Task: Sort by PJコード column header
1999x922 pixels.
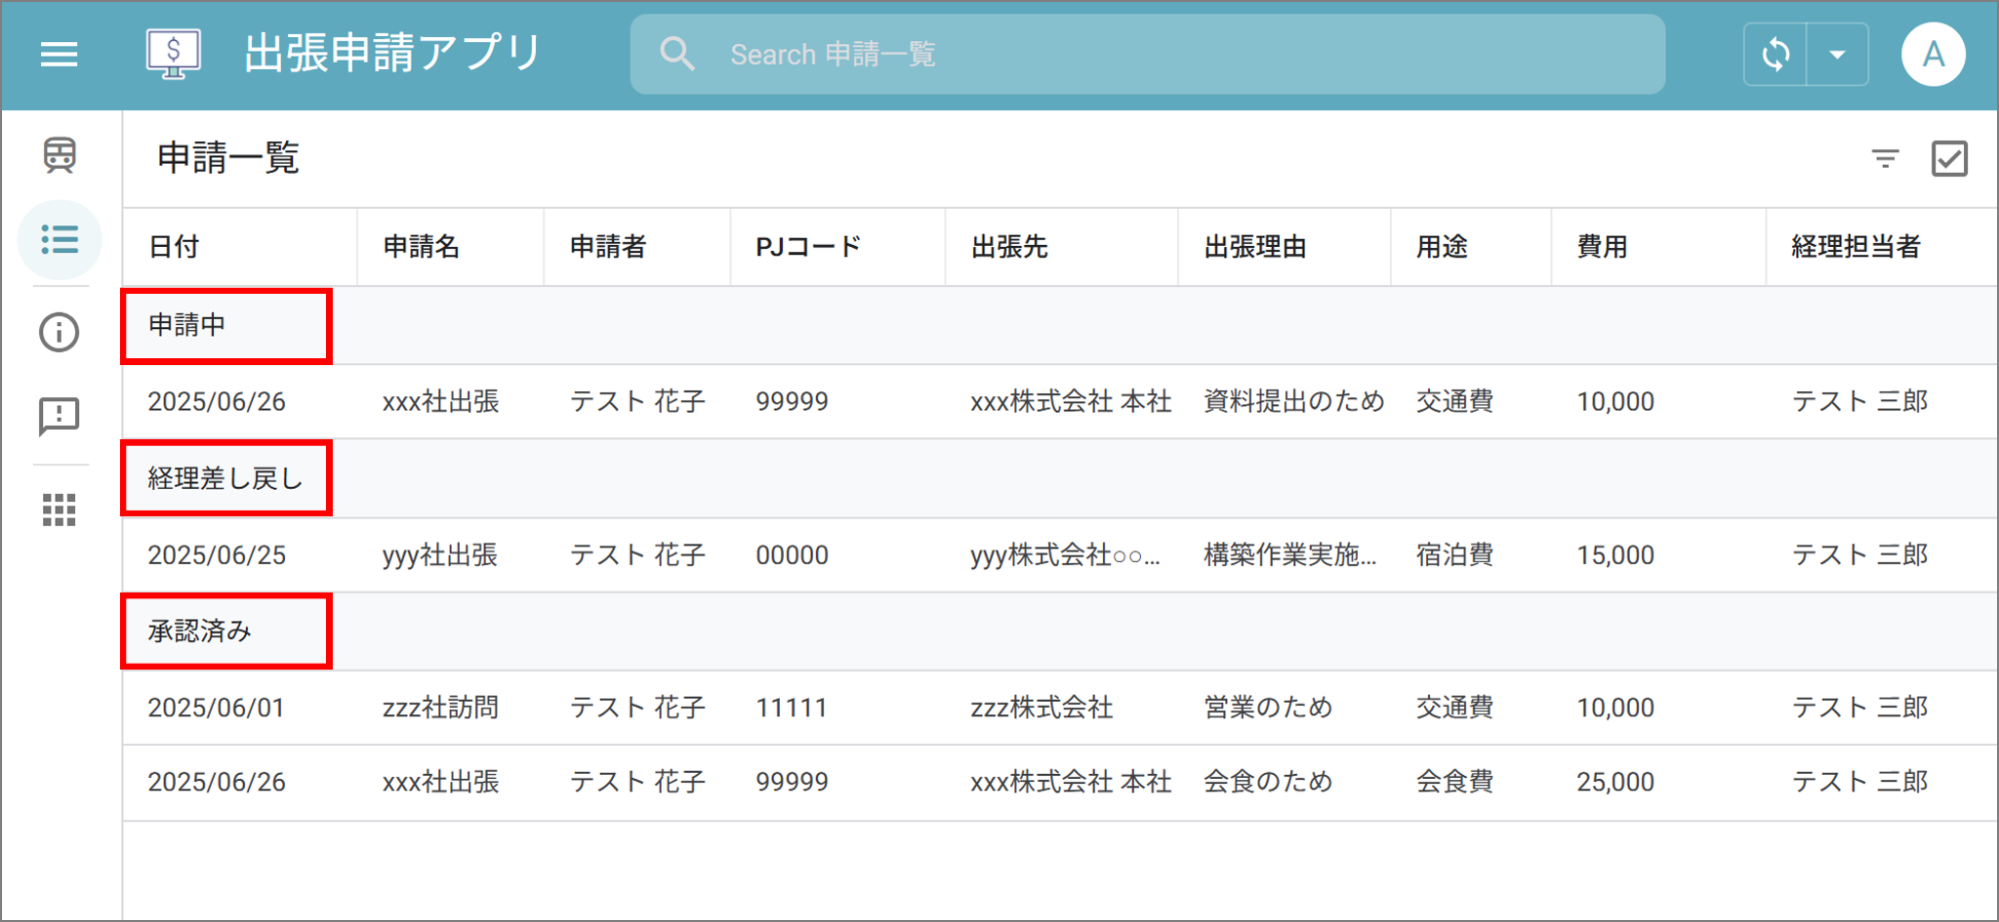Action: click(808, 247)
